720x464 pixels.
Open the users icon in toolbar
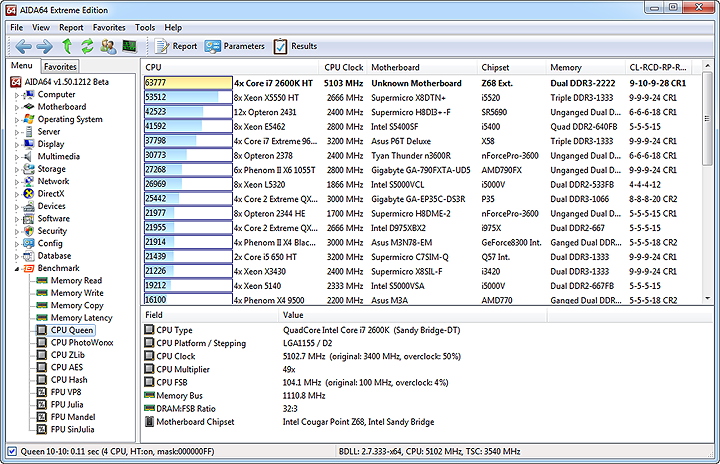[x=108, y=46]
